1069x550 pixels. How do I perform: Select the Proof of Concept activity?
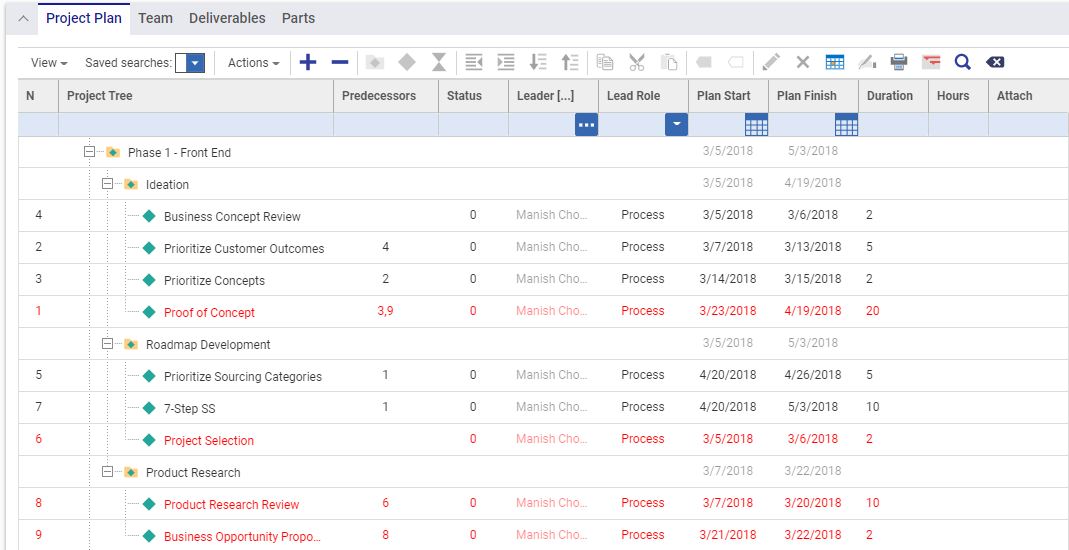pyautogui.click(x=209, y=313)
